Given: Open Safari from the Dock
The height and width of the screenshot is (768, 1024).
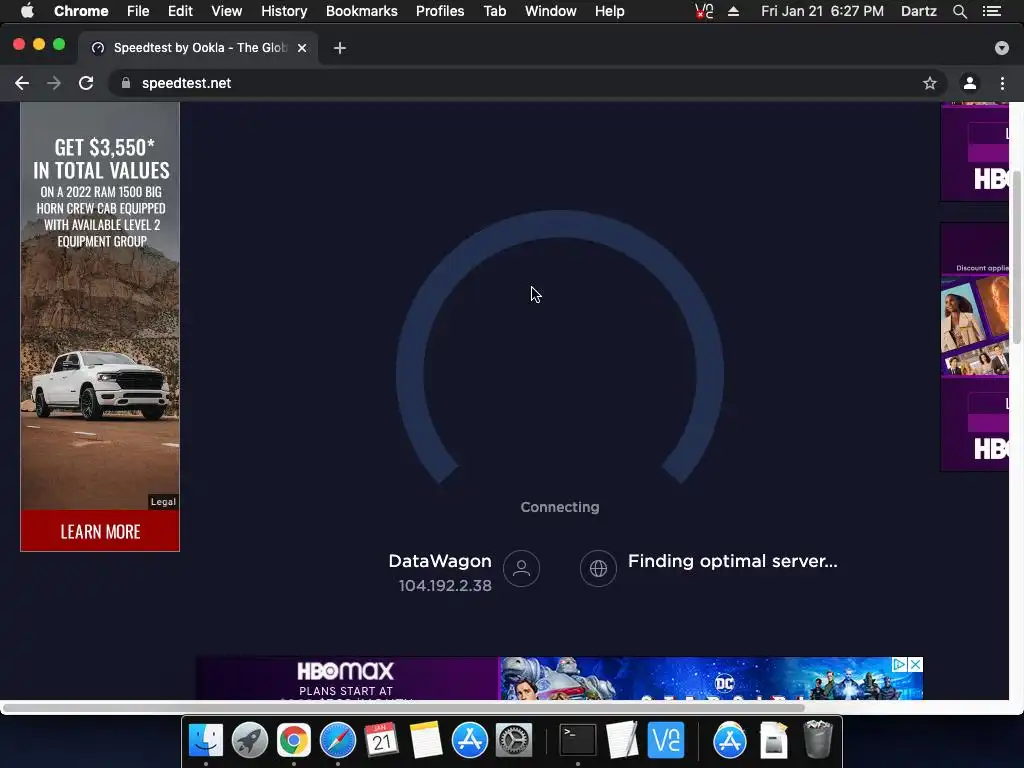Looking at the screenshot, I should [338, 741].
